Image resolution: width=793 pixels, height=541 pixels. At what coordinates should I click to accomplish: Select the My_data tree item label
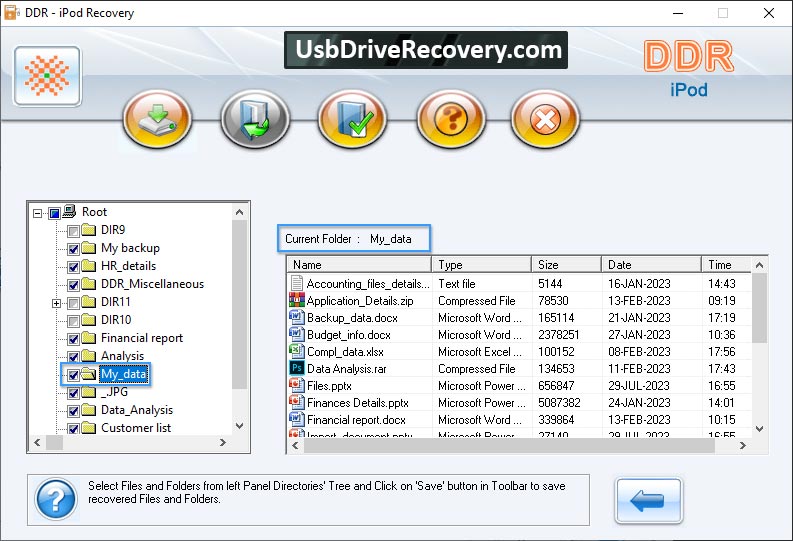[124, 374]
